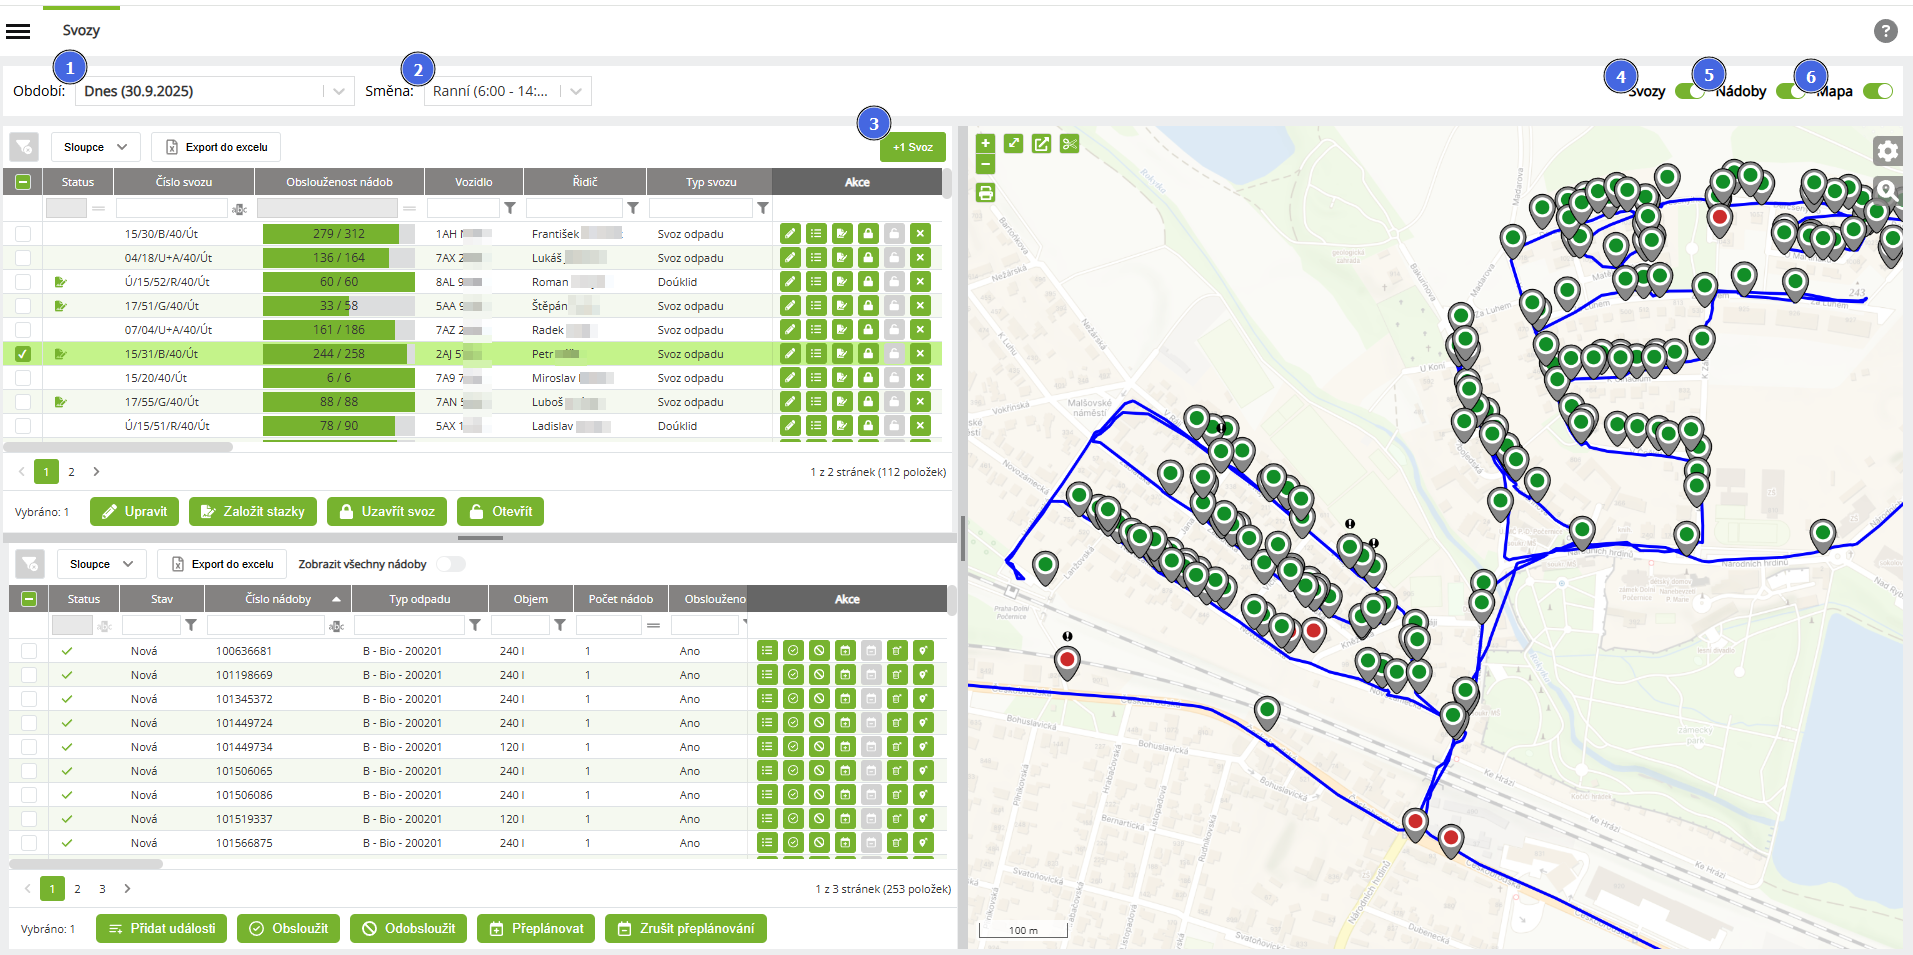Click the Uzavřít svoz button
This screenshot has width=1913, height=955.
387,512
